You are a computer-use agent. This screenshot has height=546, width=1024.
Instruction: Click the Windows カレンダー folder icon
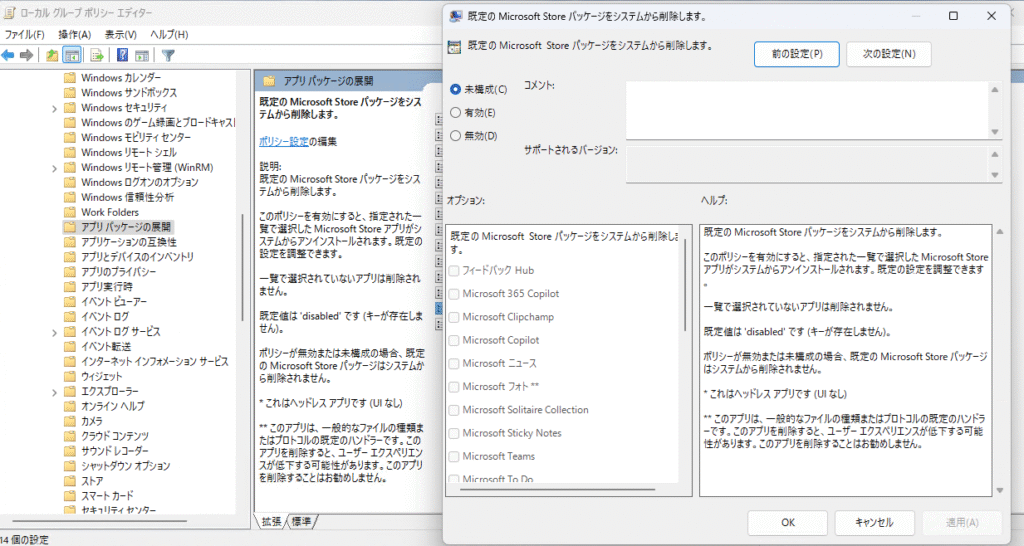[70, 78]
